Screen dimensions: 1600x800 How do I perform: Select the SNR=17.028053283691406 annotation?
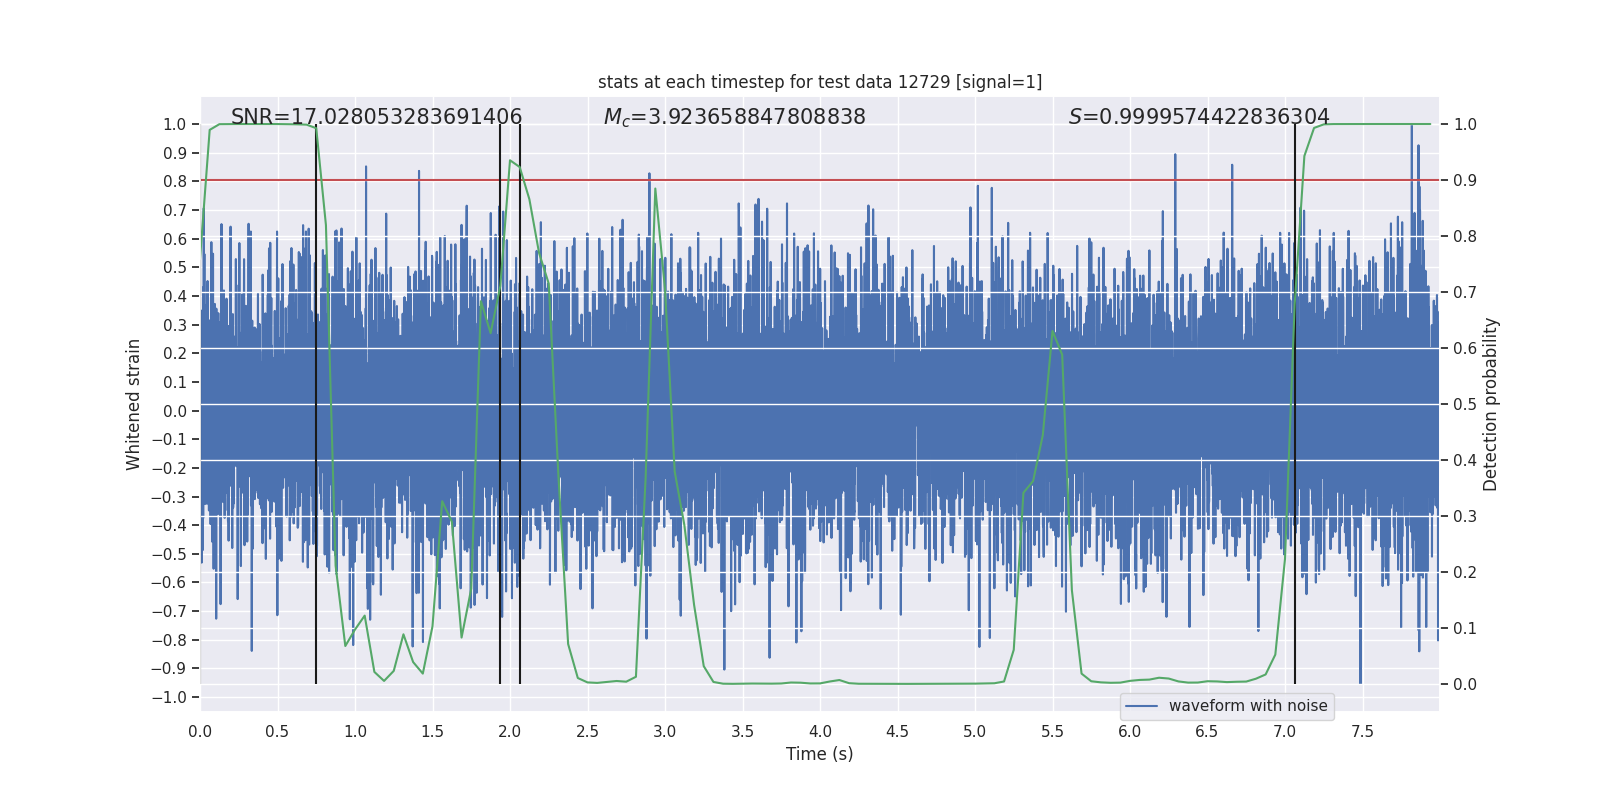377,117
